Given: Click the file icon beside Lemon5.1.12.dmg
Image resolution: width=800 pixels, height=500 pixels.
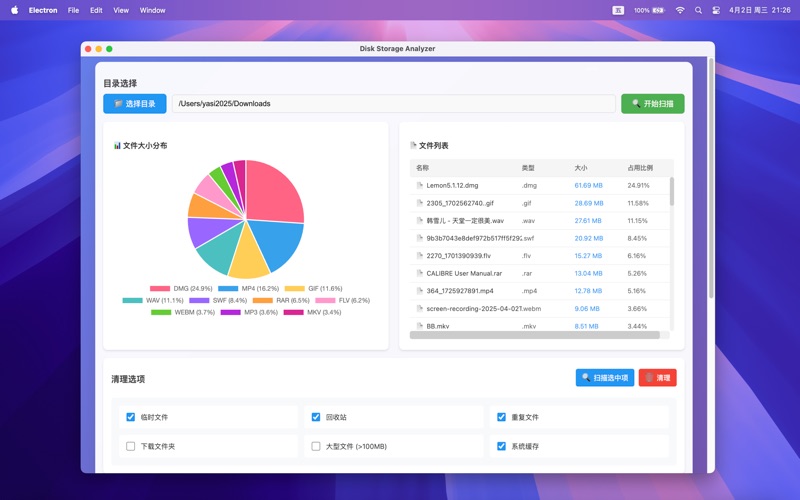Looking at the screenshot, I should tap(419, 185).
